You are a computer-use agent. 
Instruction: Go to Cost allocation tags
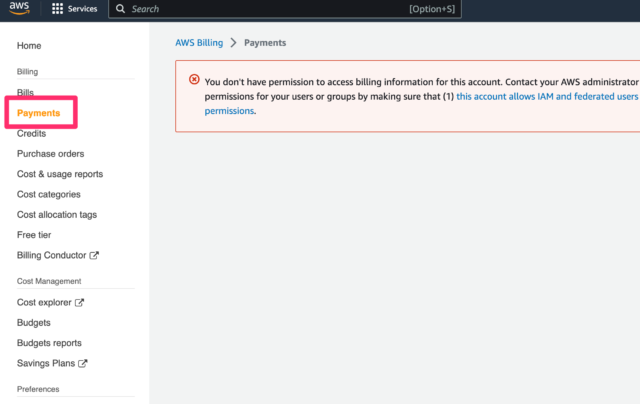57,215
